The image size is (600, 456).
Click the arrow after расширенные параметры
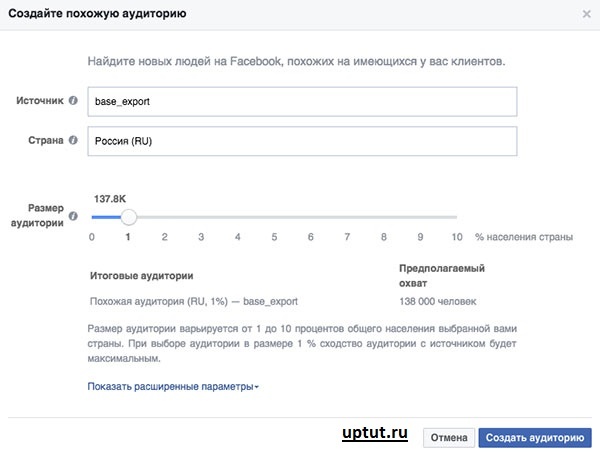pos(257,387)
